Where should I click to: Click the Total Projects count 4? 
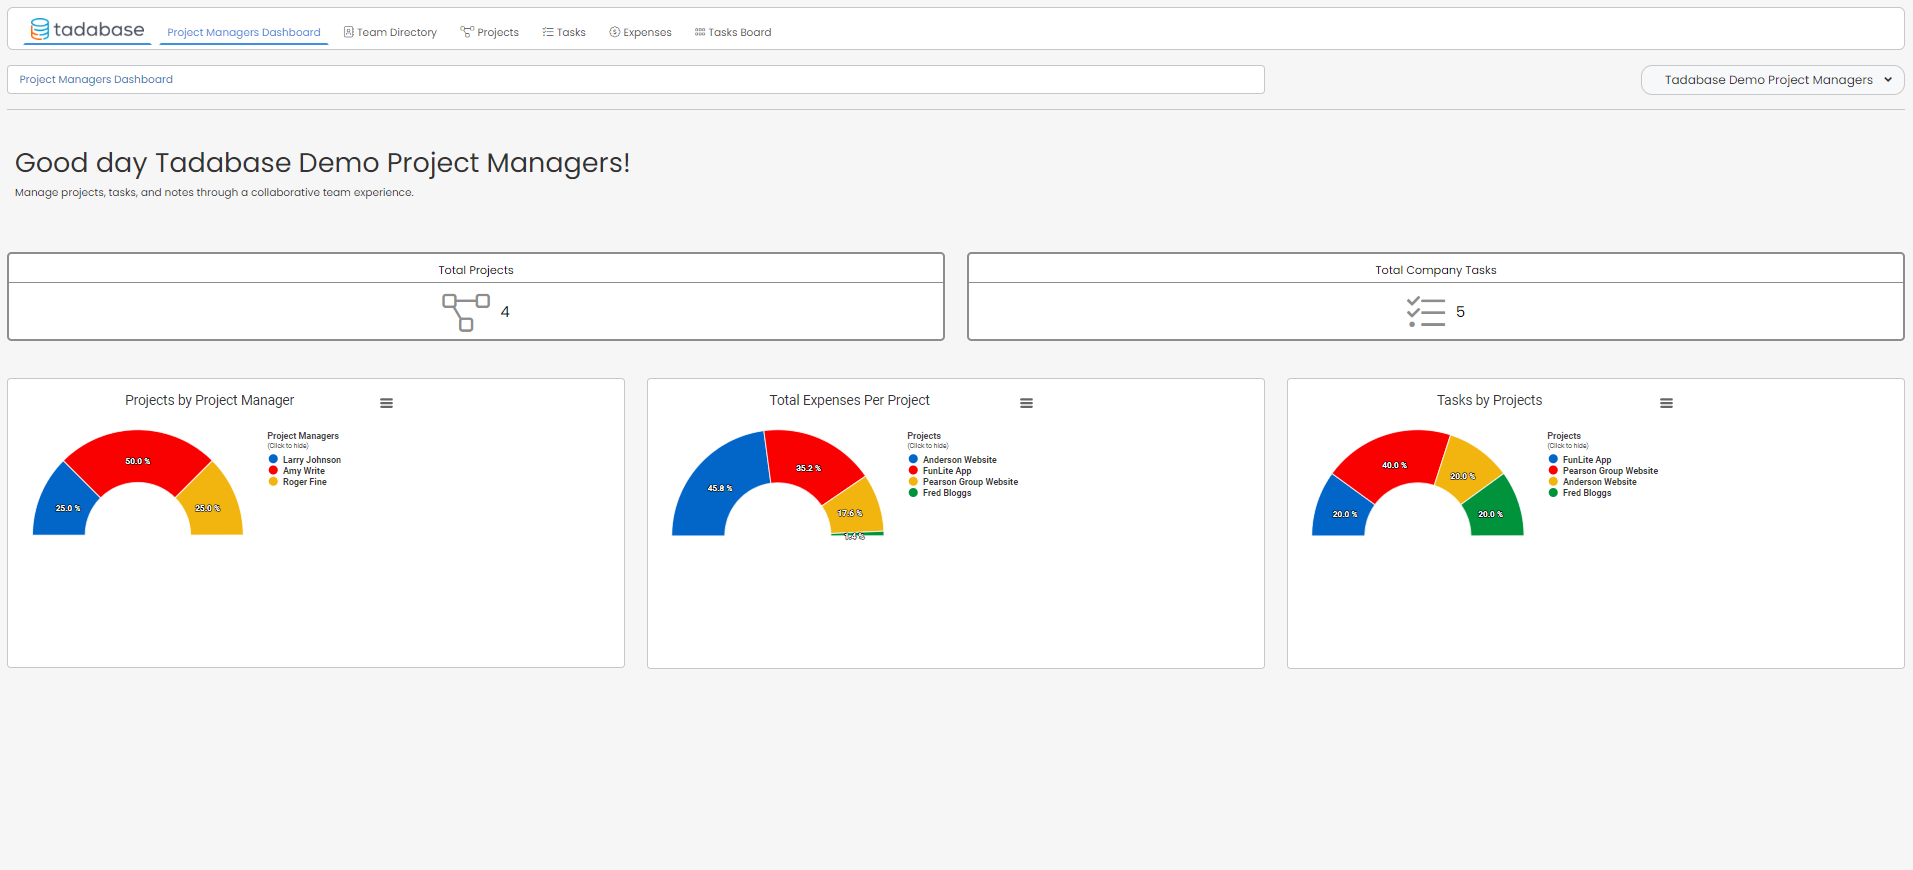point(505,312)
